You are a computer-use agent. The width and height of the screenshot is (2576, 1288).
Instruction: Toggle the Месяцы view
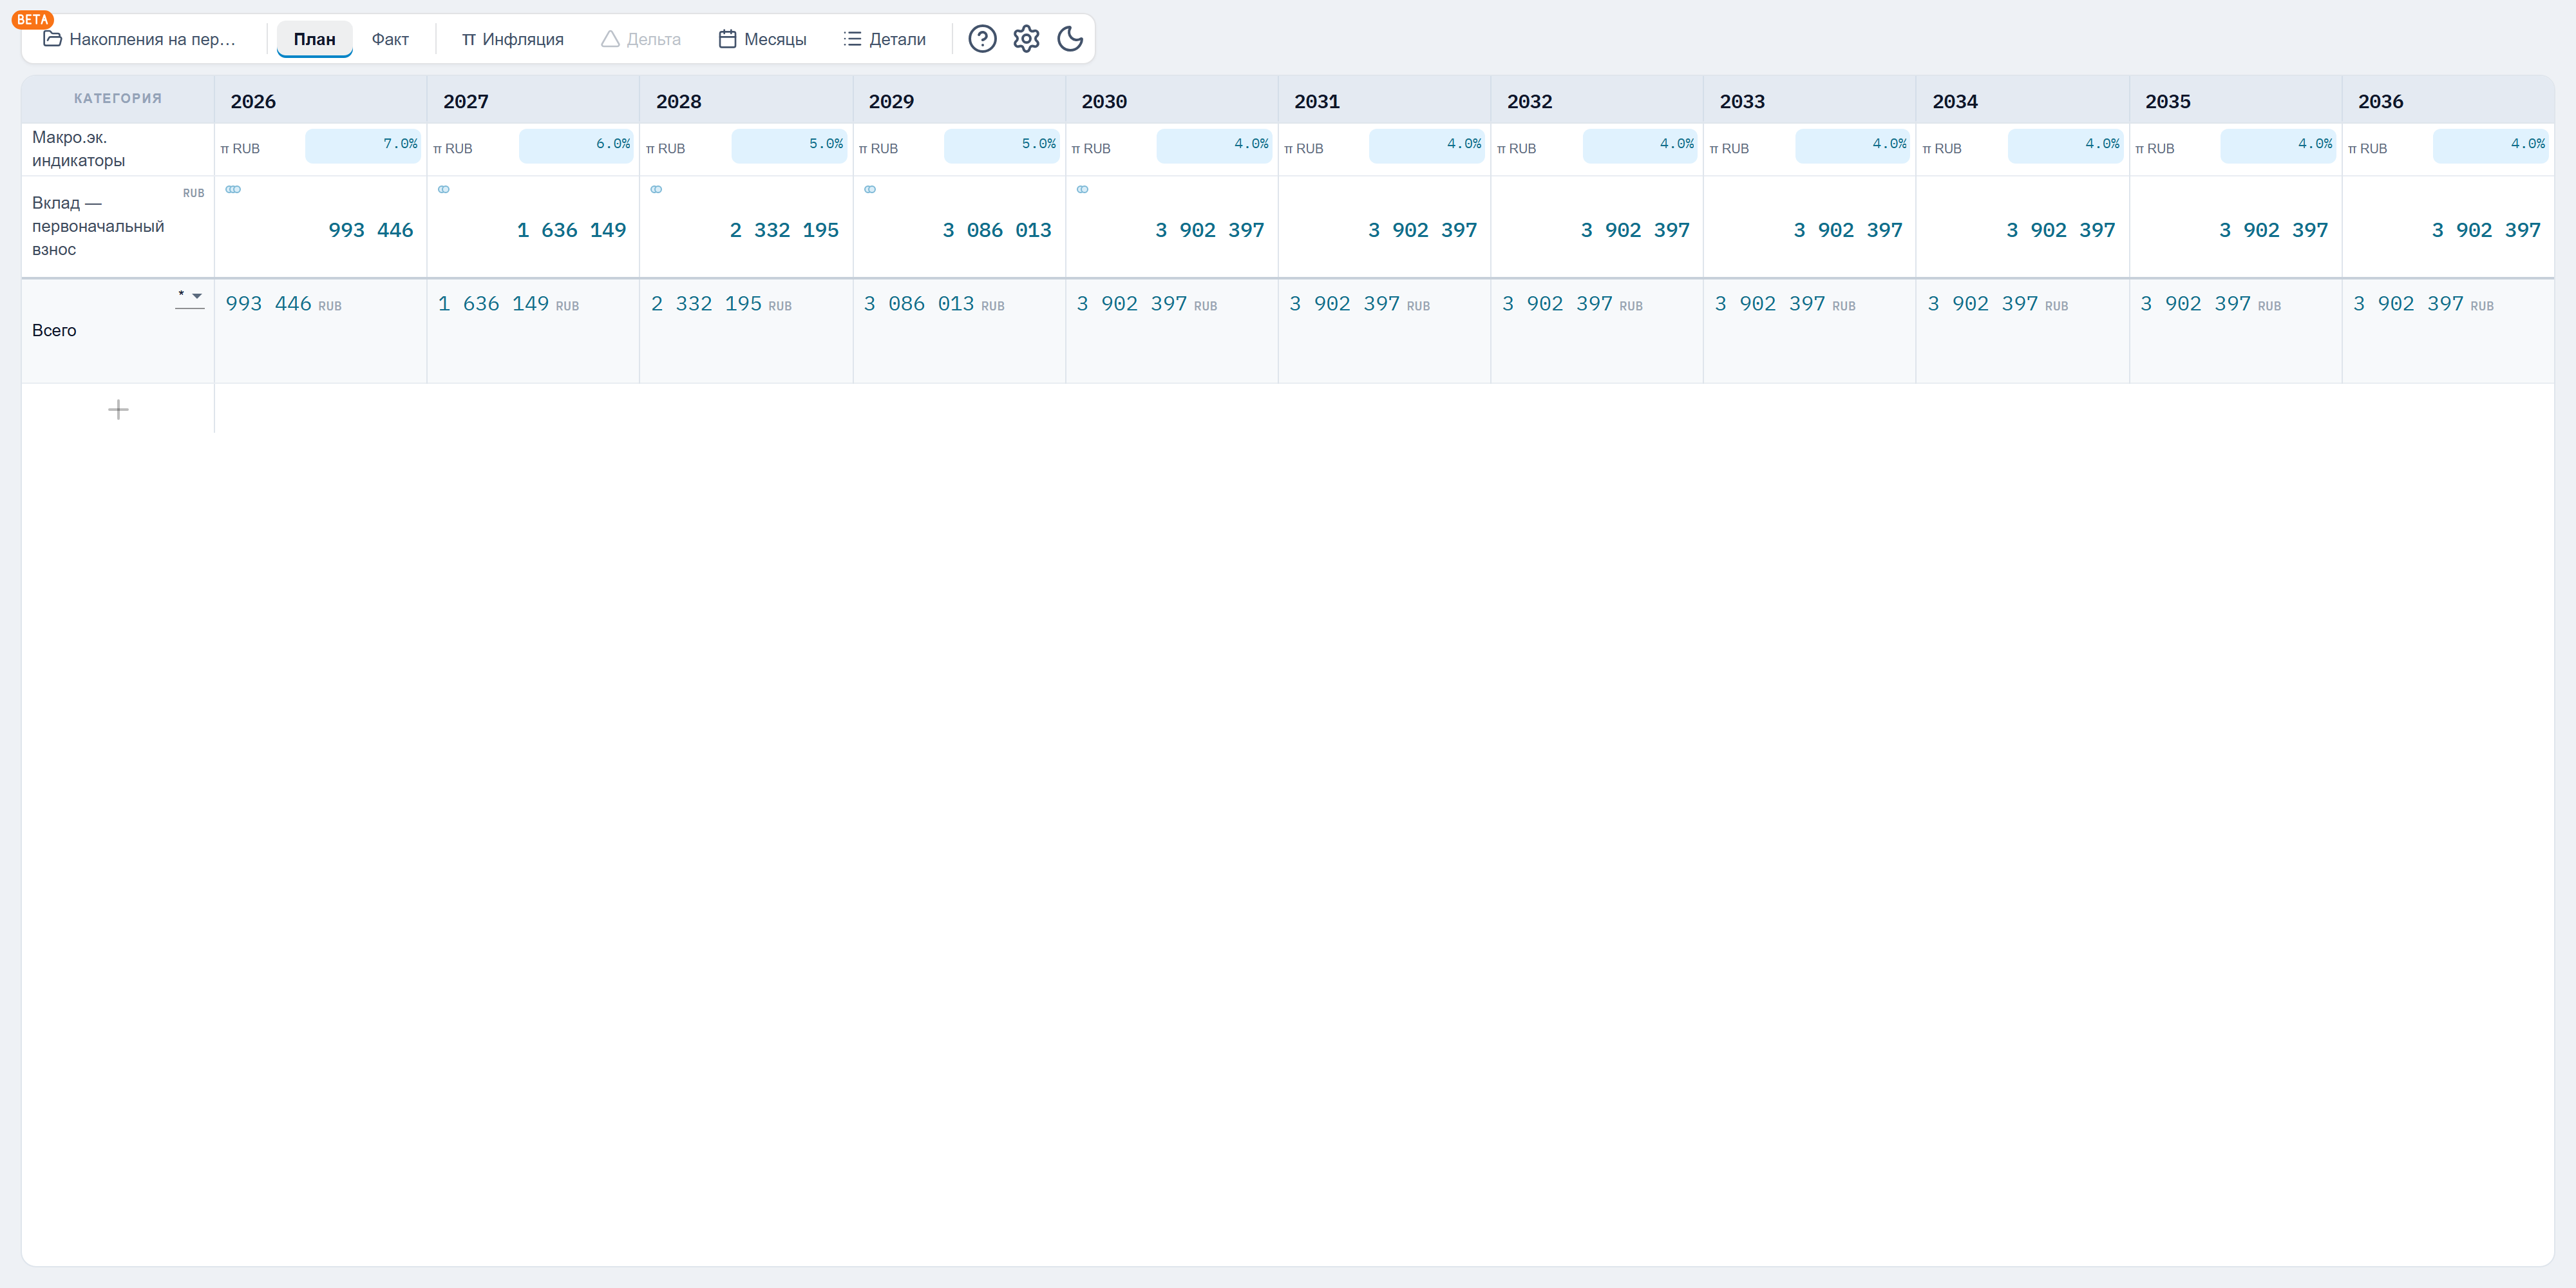(x=763, y=39)
